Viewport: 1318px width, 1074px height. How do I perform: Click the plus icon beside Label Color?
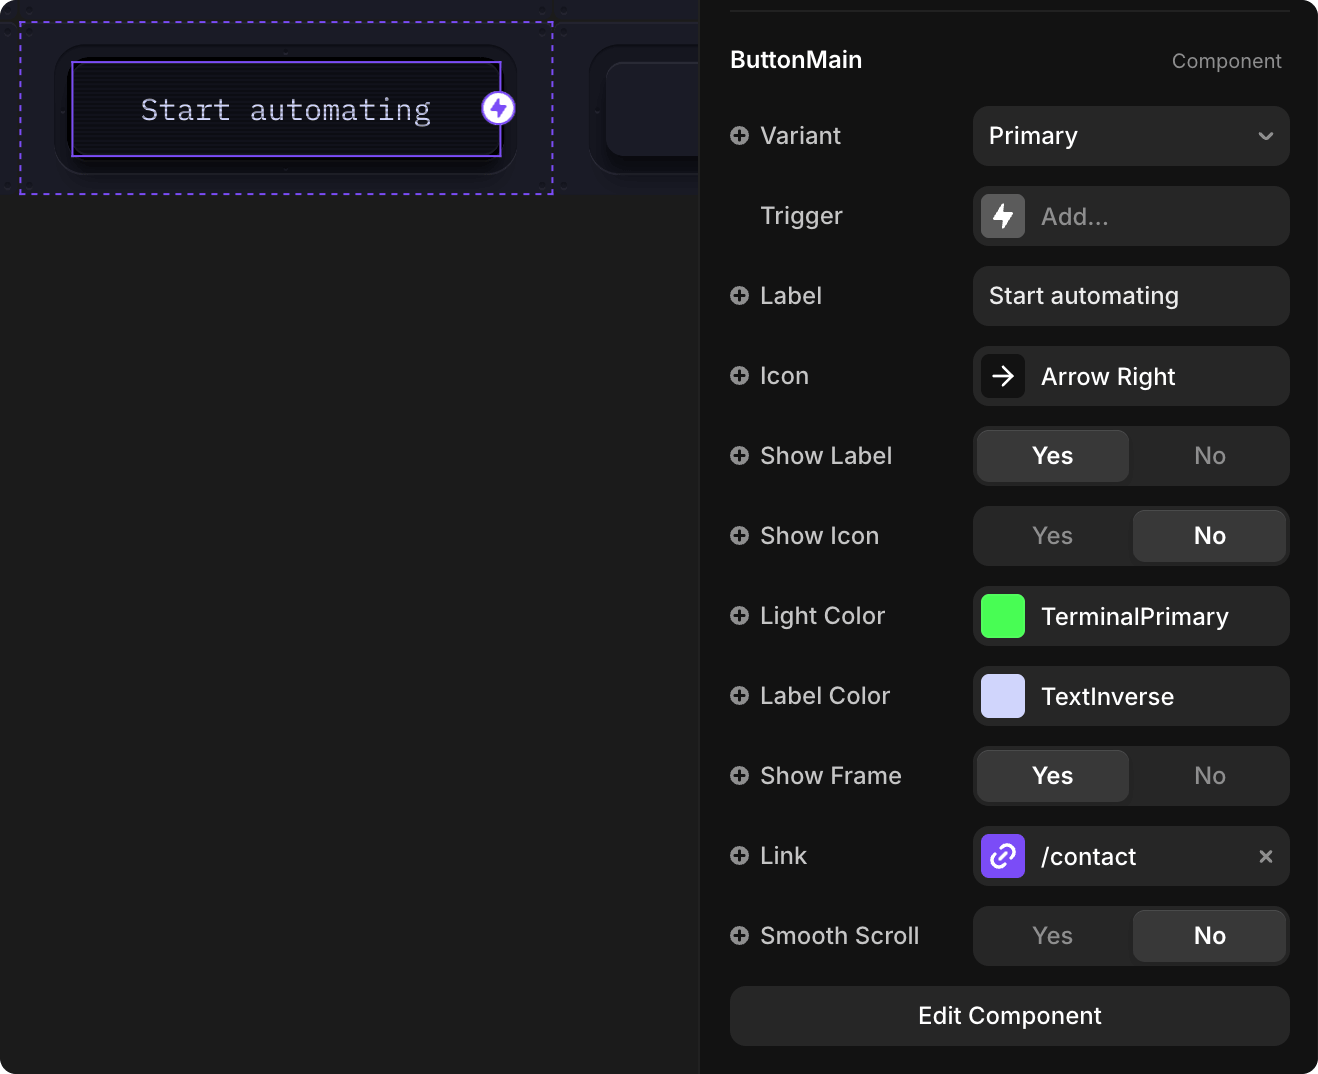coord(739,696)
